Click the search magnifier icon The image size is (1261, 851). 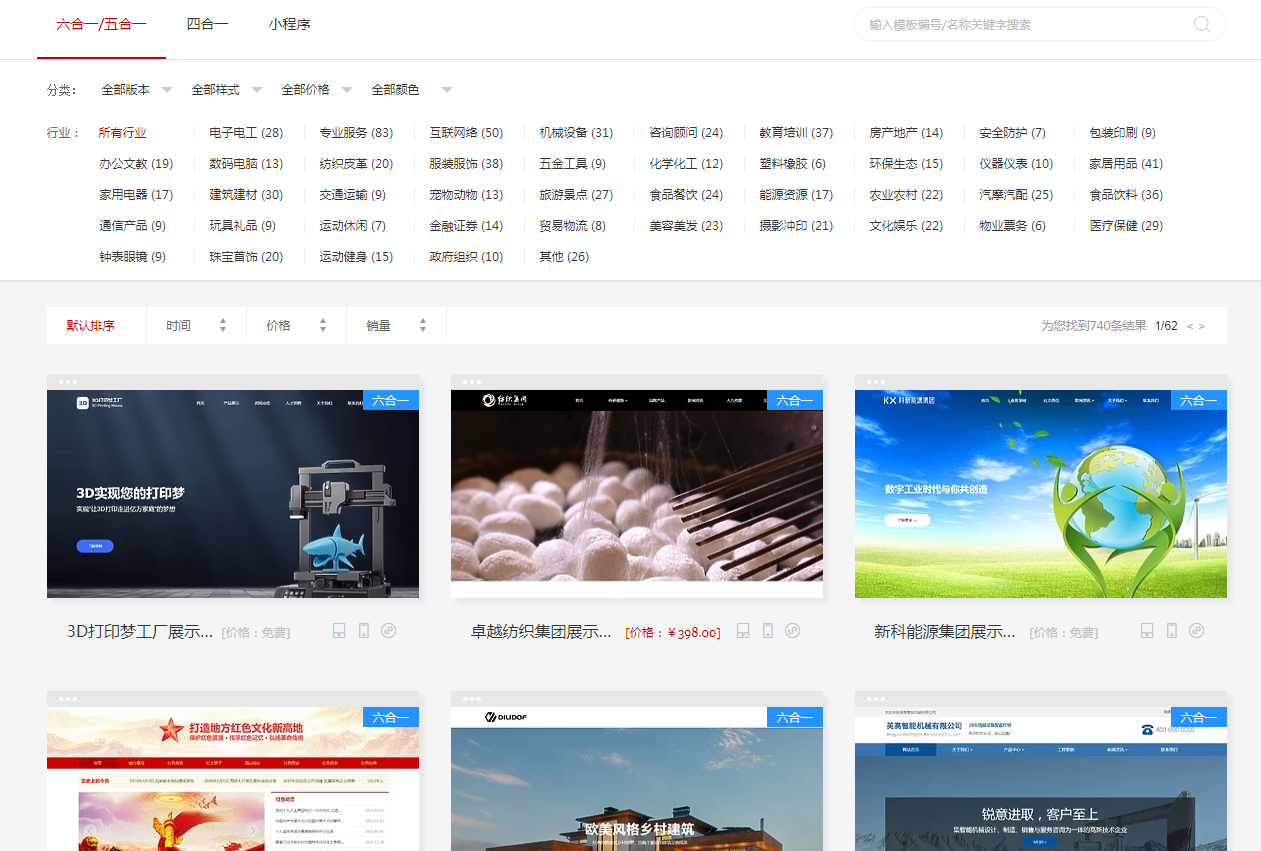coord(1202,24)
